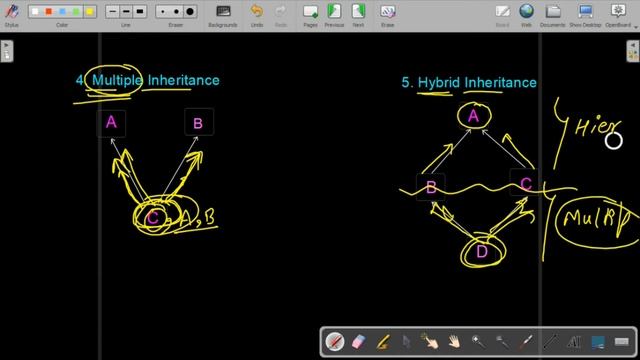Select the yellow pen color
This screenshot has height=360, width=640.
coord(90,11)
